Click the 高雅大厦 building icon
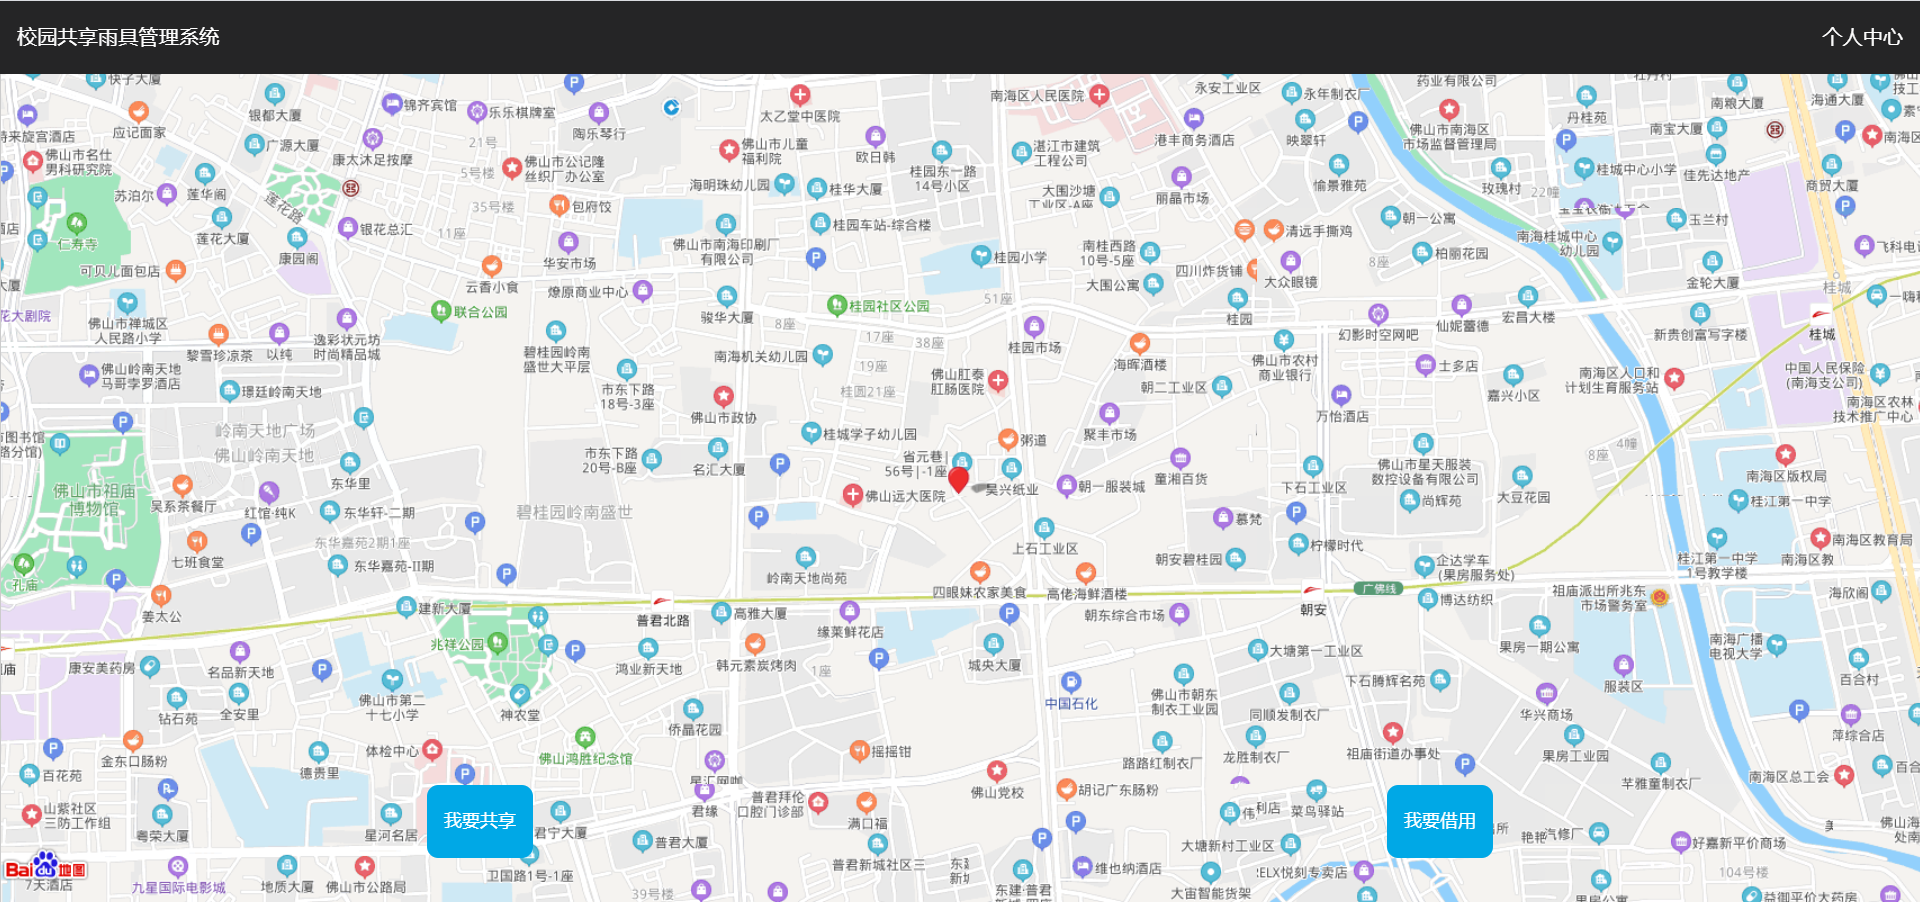This screenshot has width=1920, height=902. pos(721,612)
